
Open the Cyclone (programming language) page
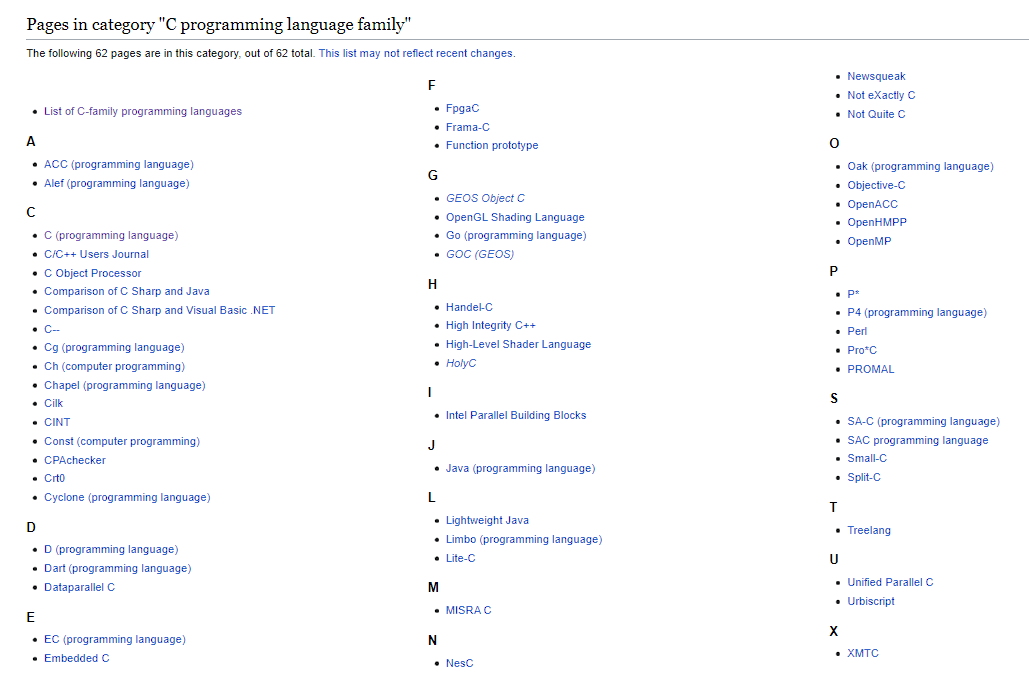coord(127,497)
